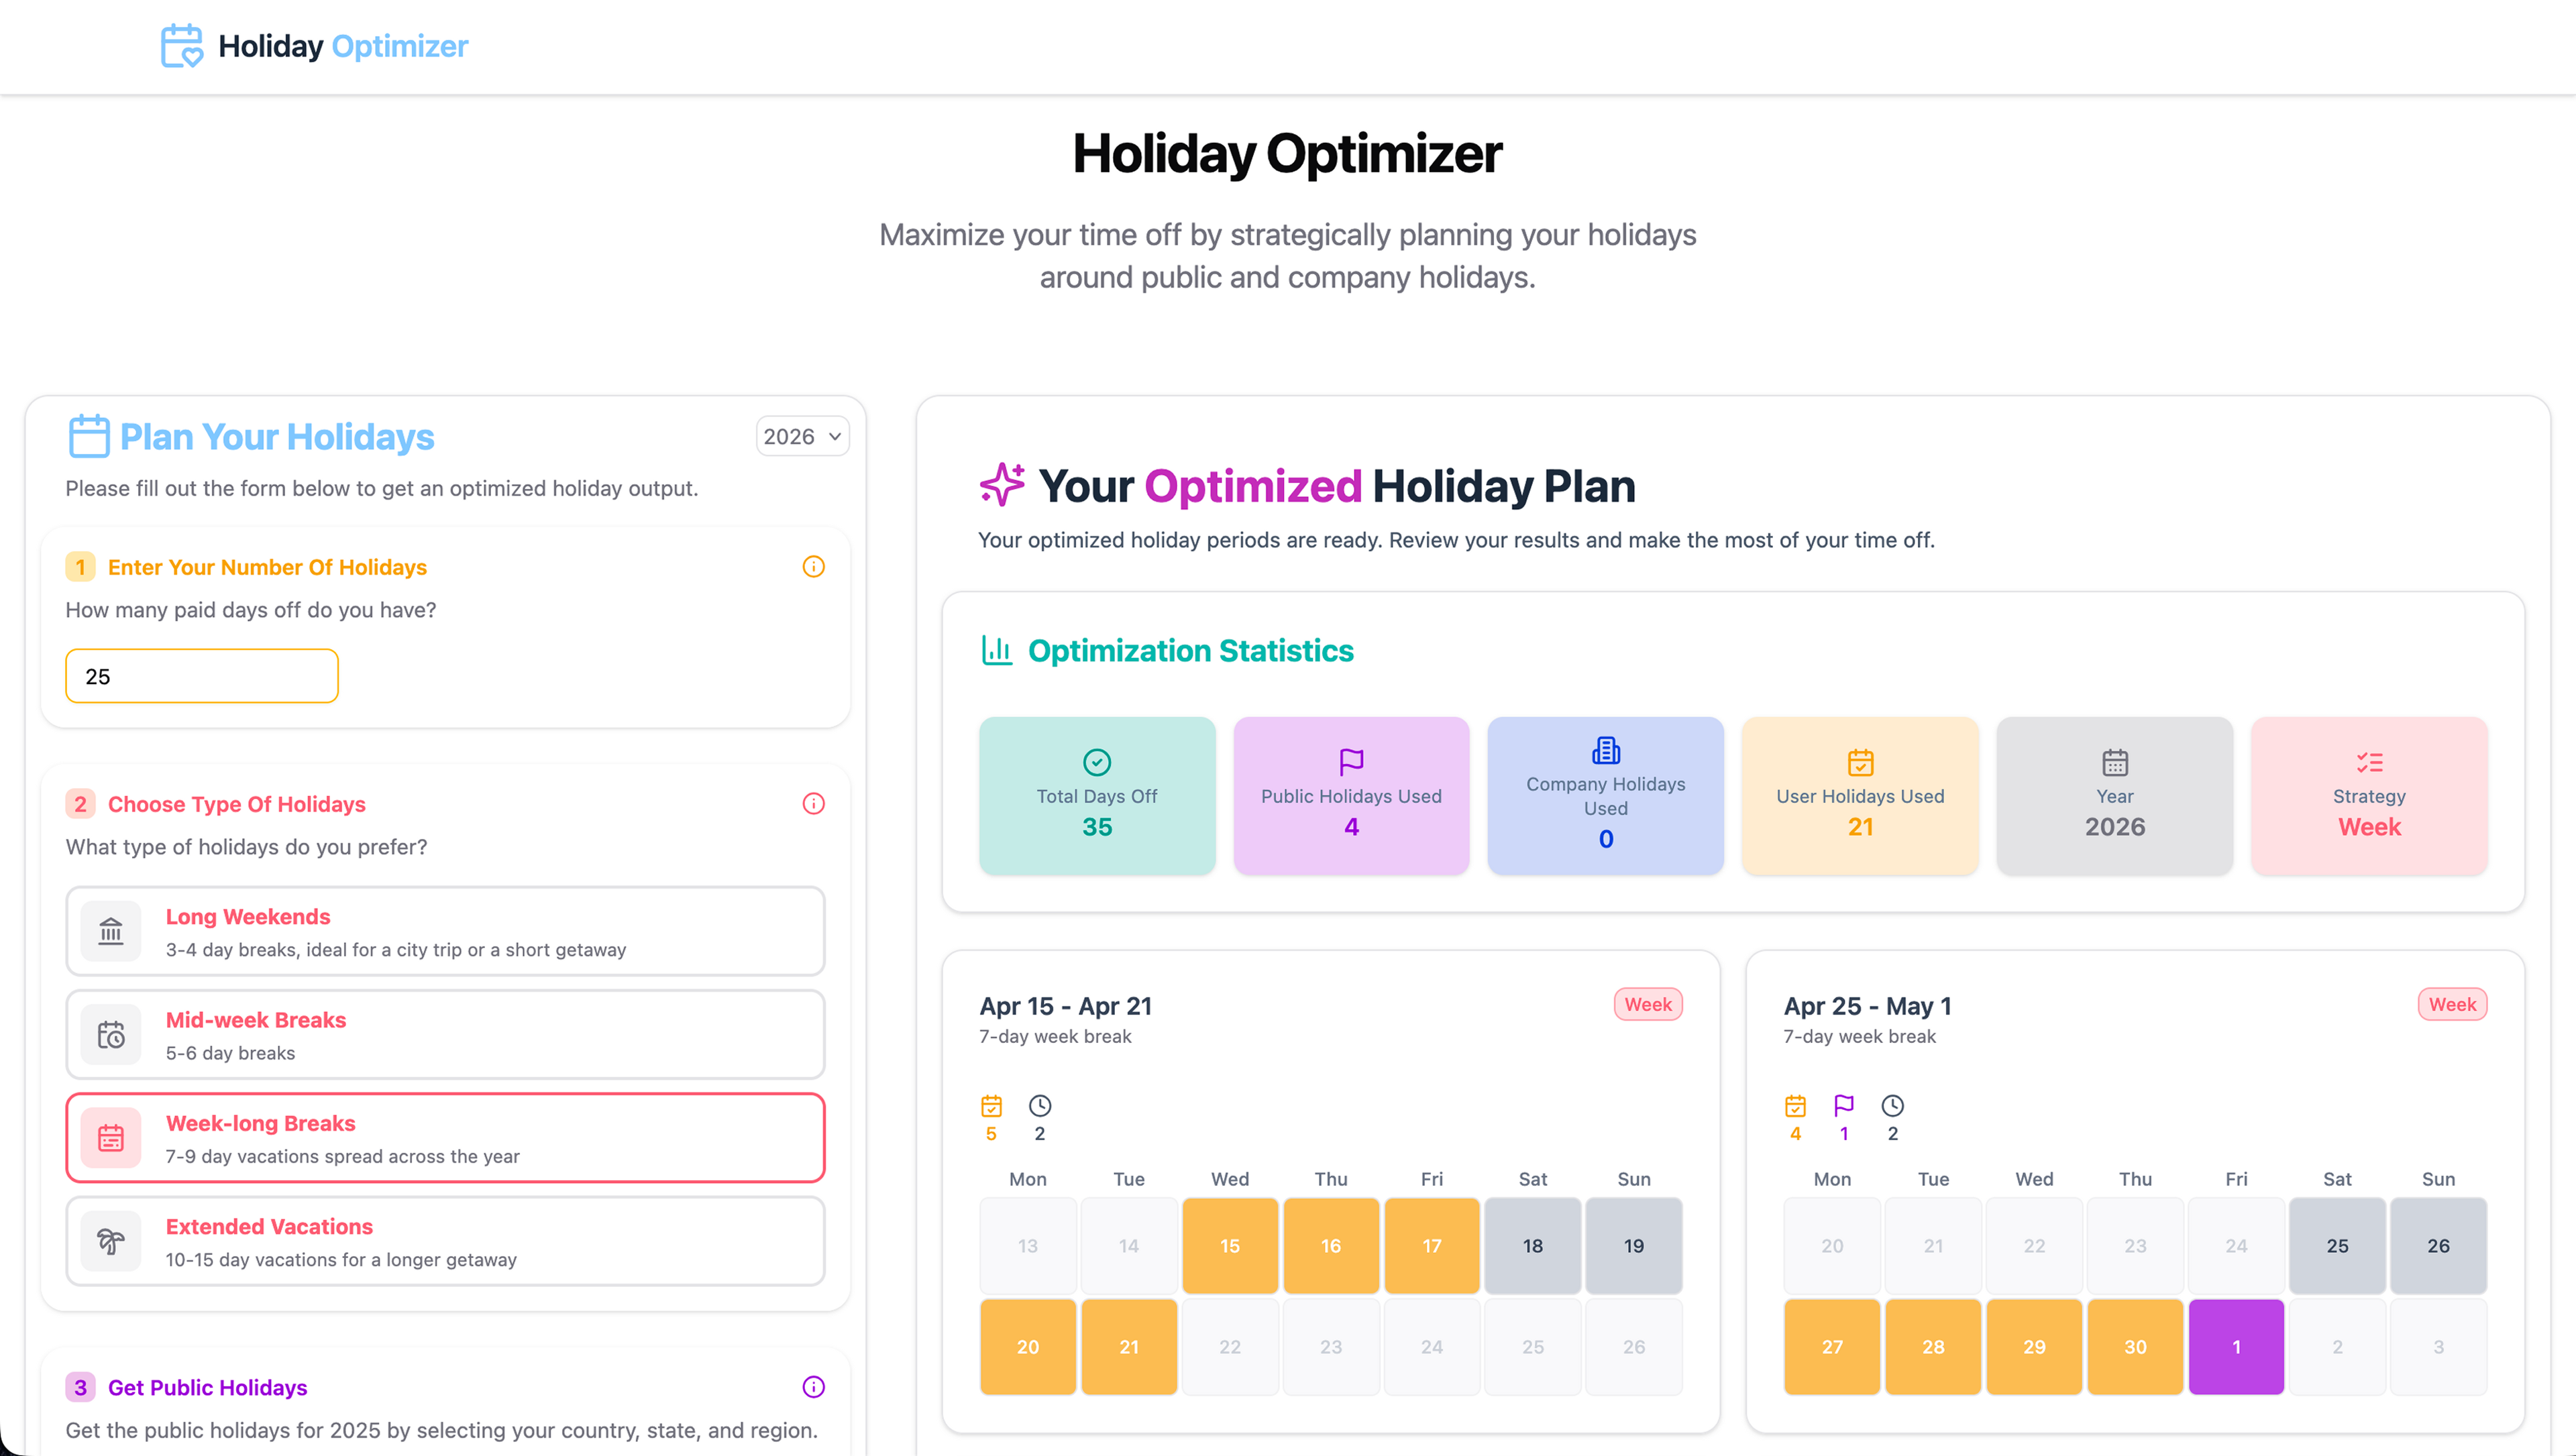The image size is (2576, 1456).
Task: Click the palm tree icon on Extended Vacations
Action: [111, 1241]
